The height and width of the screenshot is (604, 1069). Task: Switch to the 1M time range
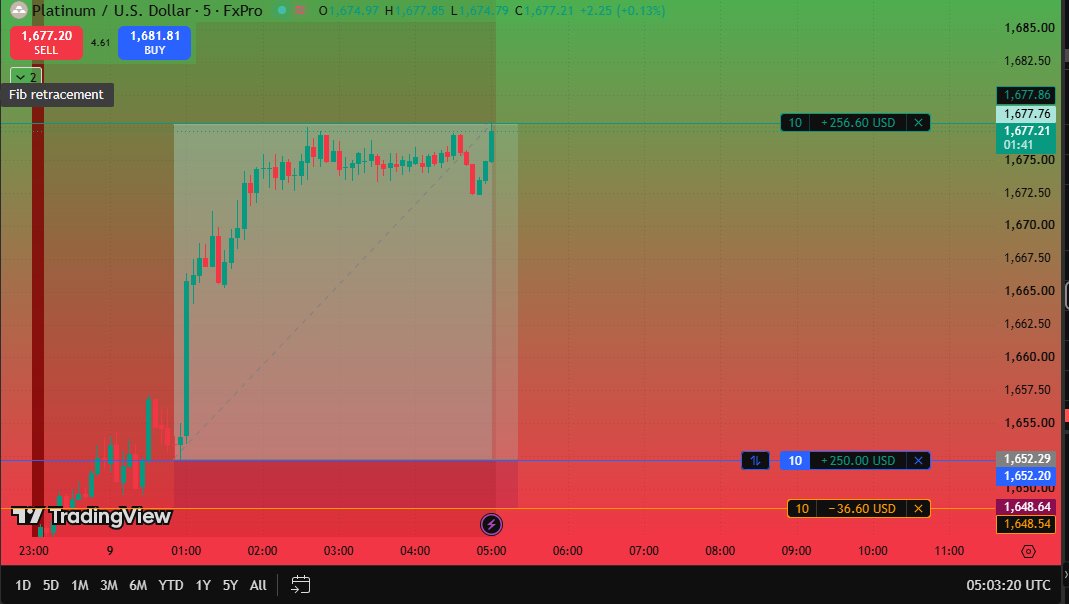click(x=80, y=585)
